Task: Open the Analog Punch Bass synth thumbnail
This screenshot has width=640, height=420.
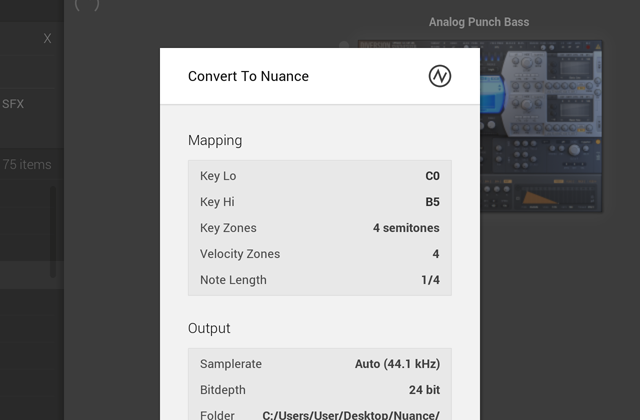Action: tap(541, 126)
